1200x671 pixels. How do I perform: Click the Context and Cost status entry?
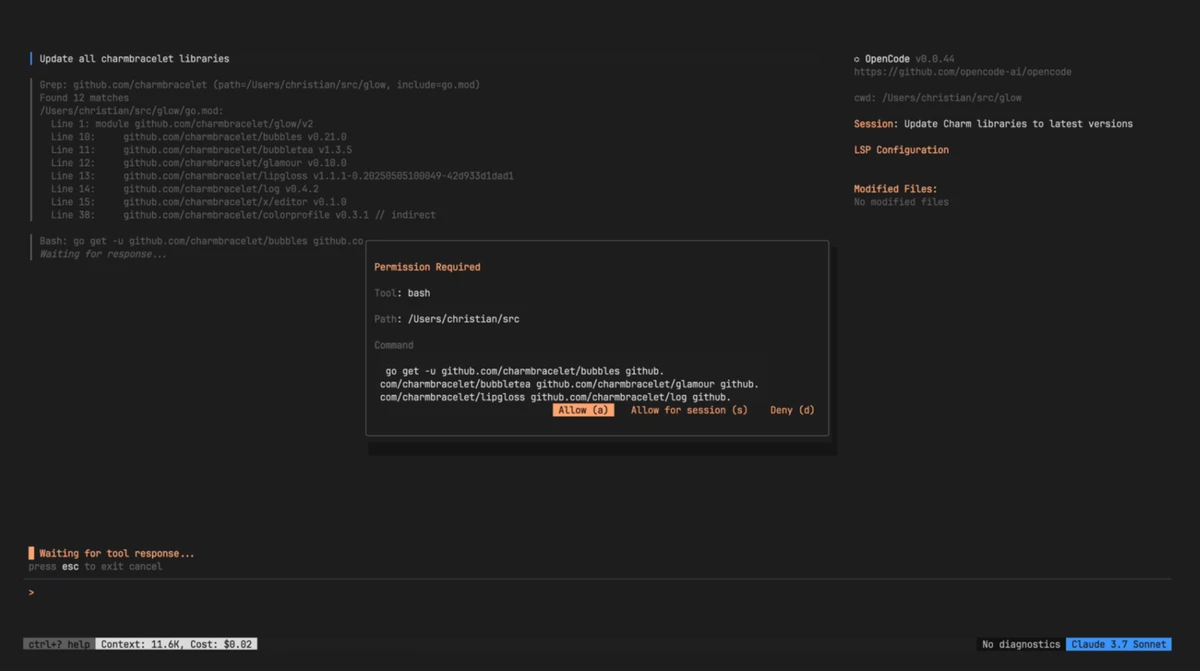(x=177, y=644)
